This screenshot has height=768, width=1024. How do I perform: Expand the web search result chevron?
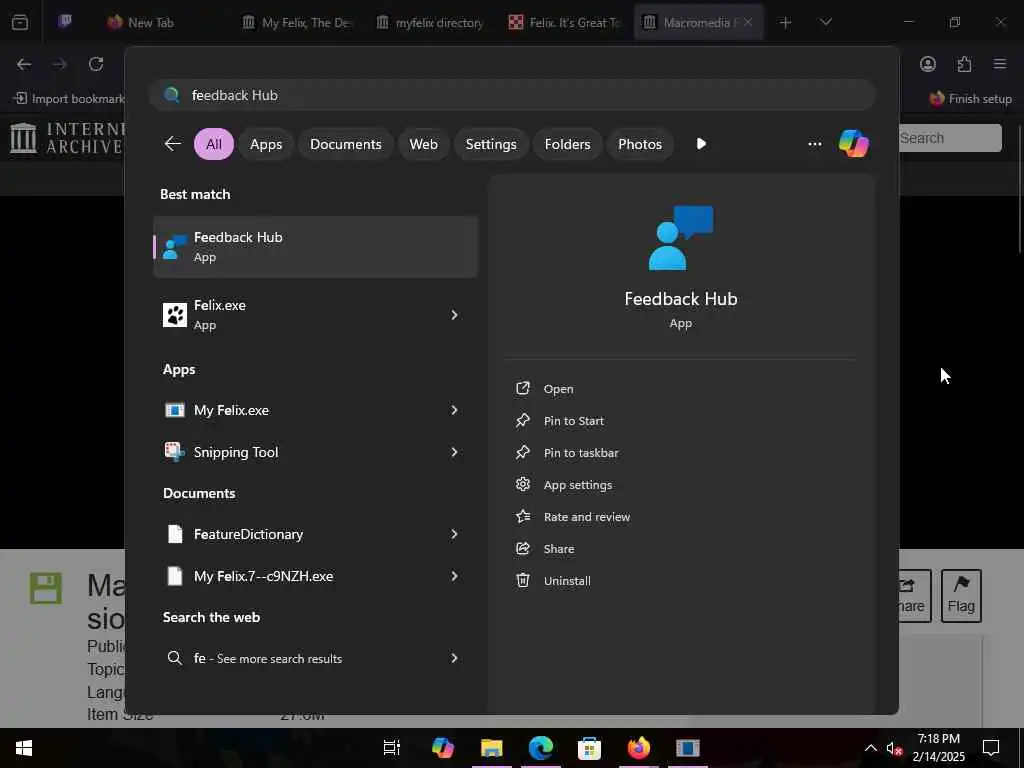(x=455, y=658)
